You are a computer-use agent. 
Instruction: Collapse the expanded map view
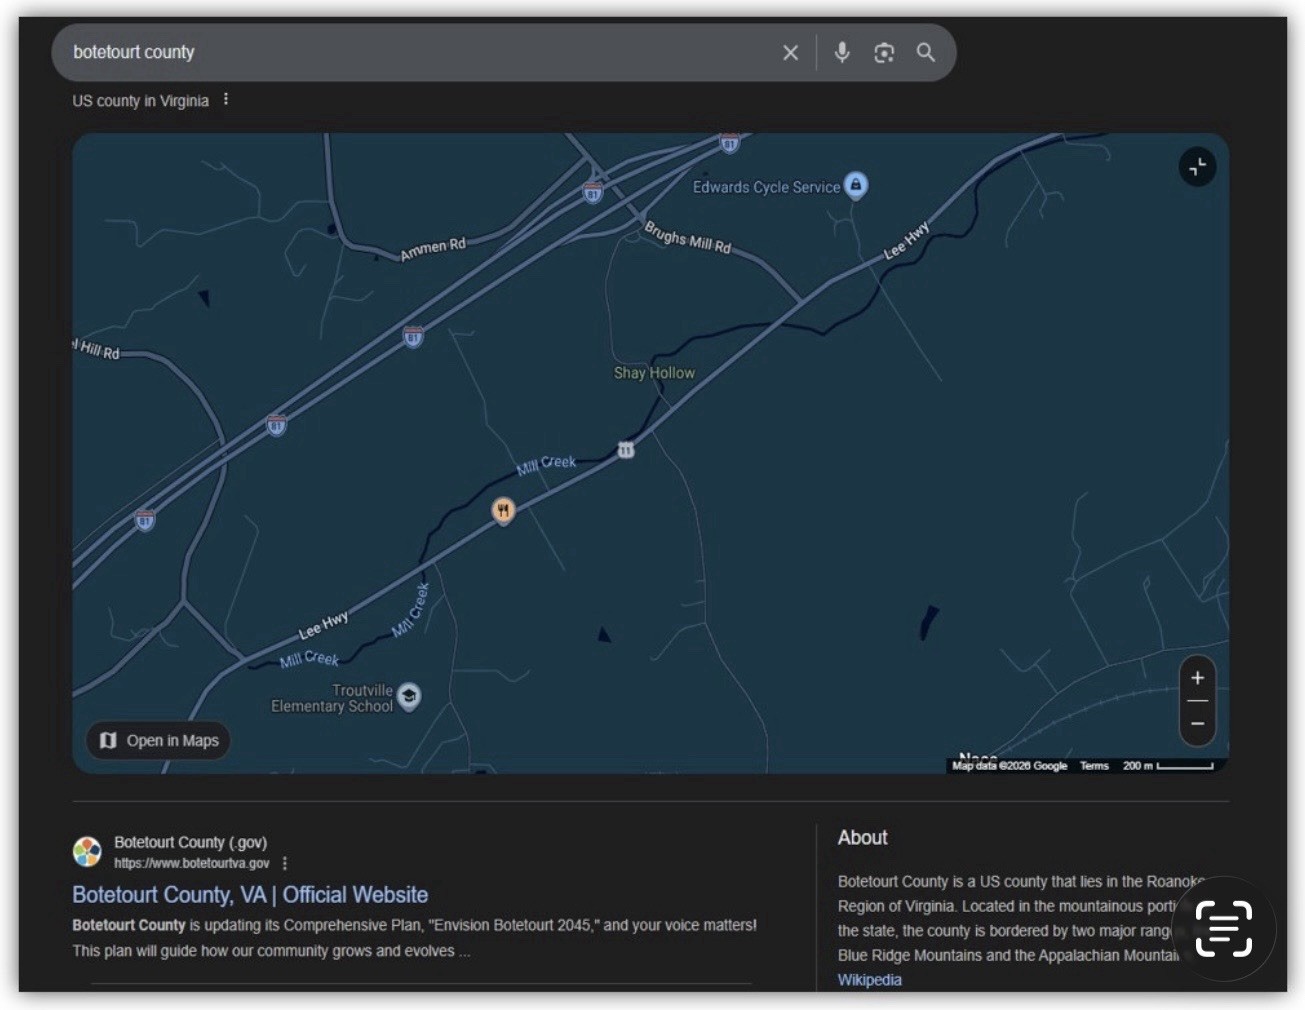click(x=1197, y=167)
